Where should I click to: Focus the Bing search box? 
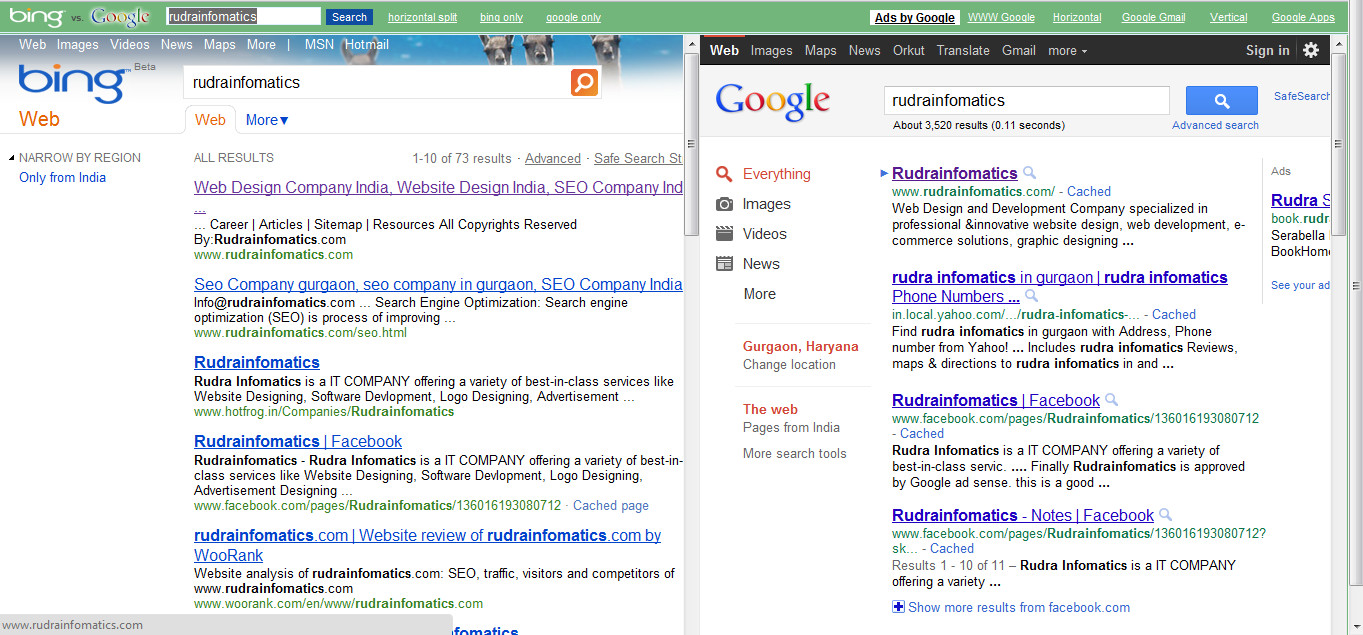(x=377, y=82)
